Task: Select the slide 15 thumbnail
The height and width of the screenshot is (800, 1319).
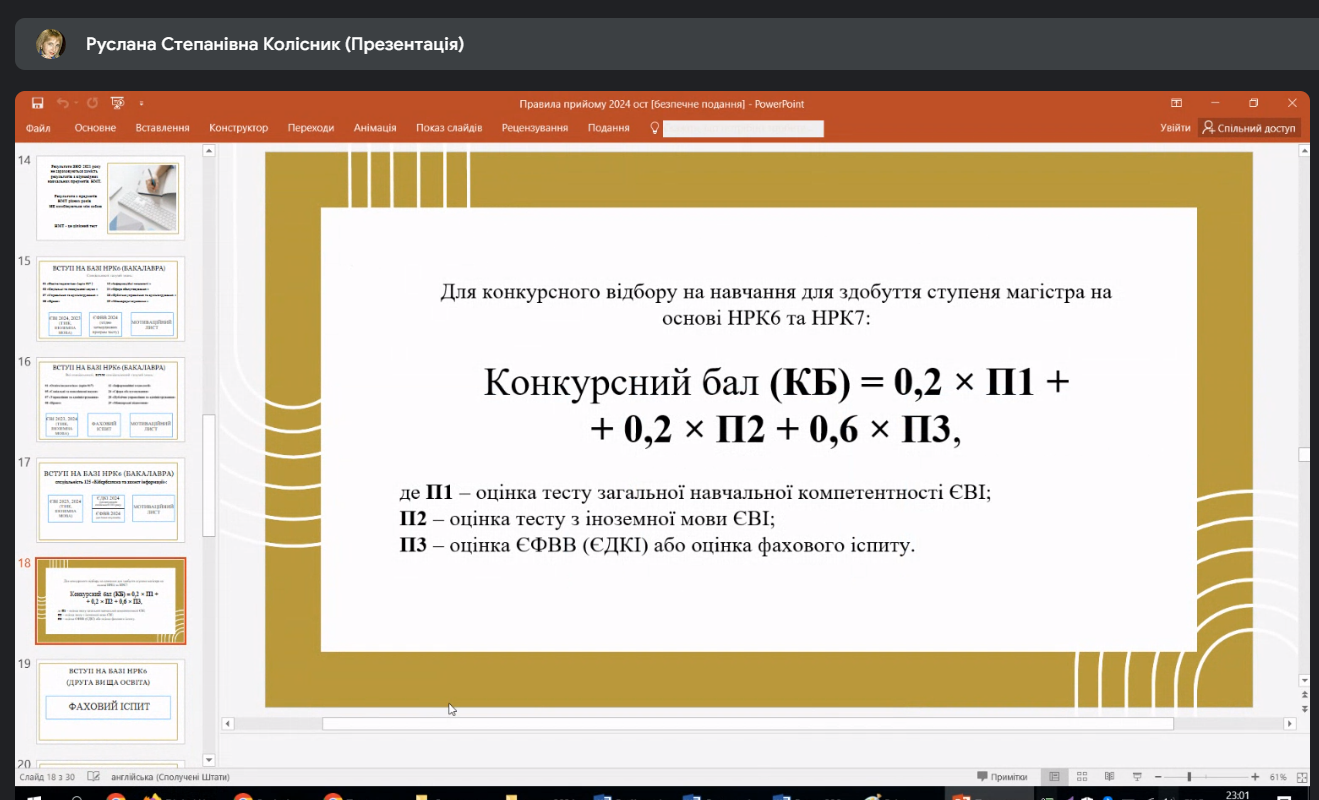Action: pos(111,299)
